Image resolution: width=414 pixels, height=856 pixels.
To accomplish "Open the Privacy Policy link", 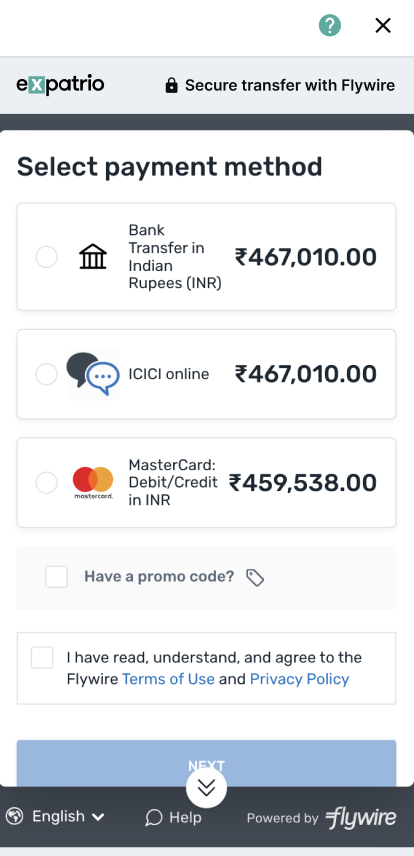I will point(299,679).
